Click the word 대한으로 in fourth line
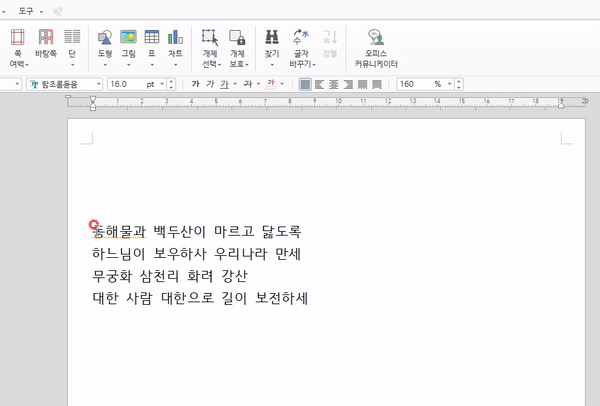Viewport: 600px width, 406px height. (x=188, y=298)
